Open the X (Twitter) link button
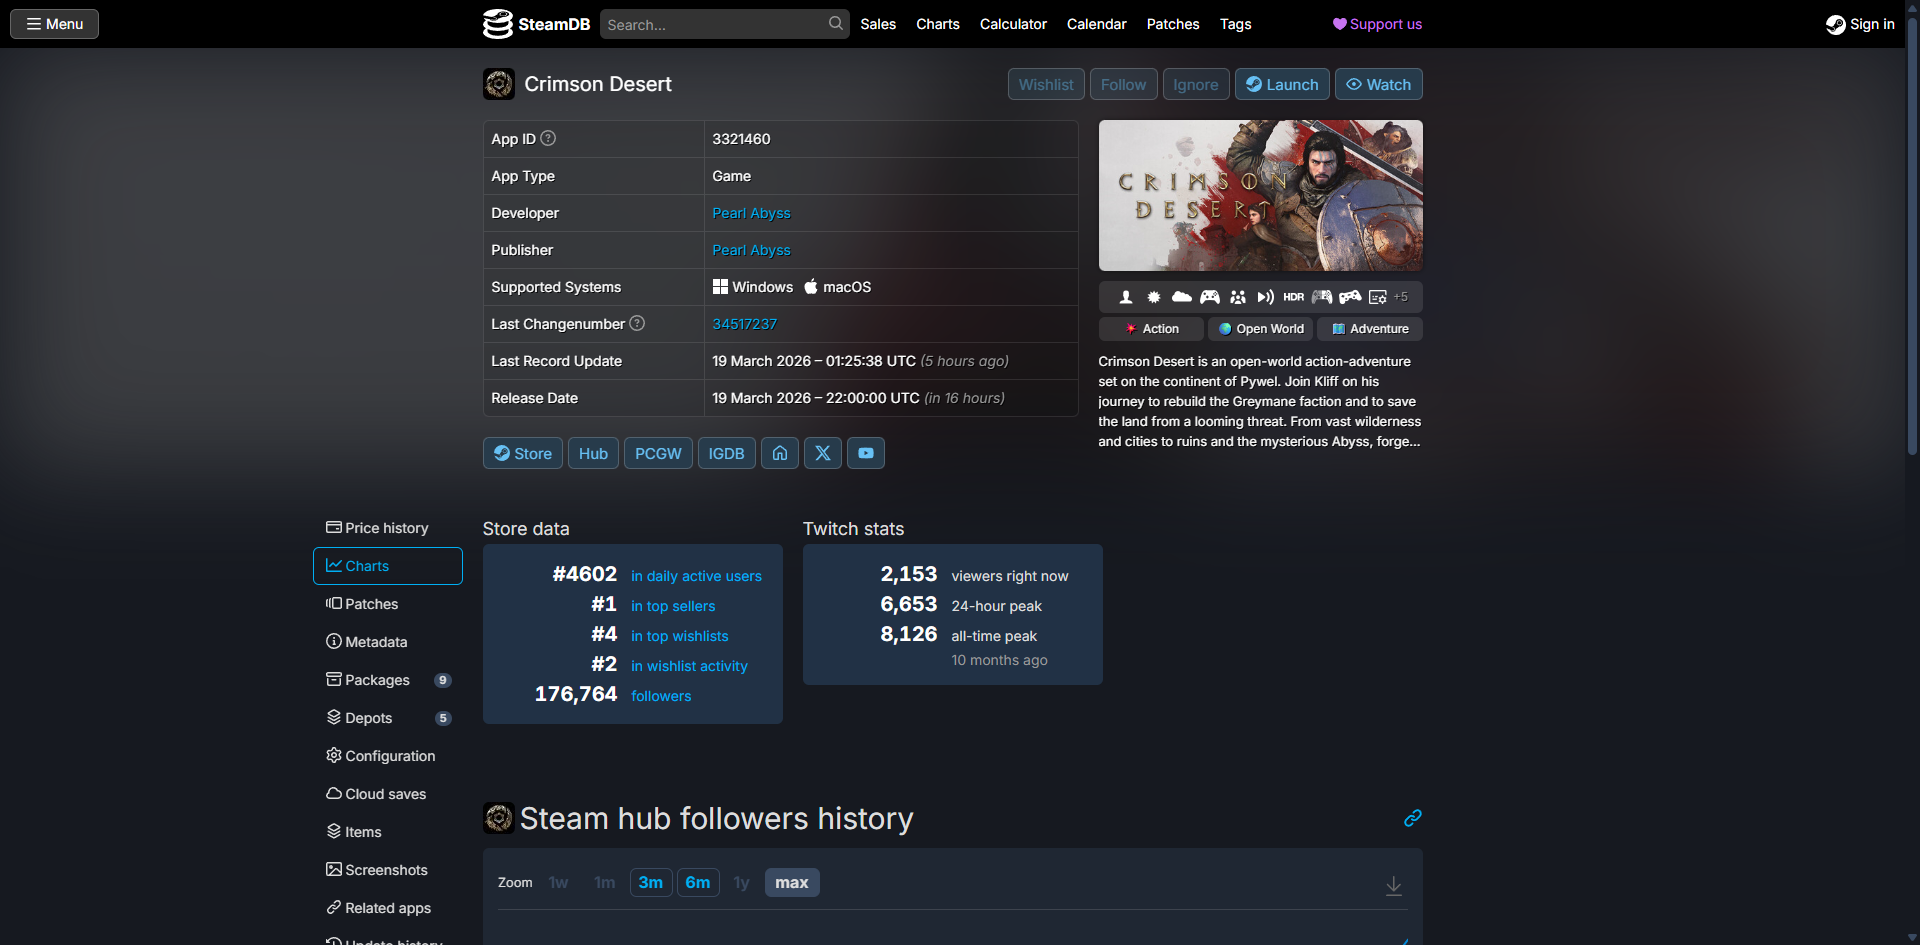This screenshot has height=945, width=1920. click(x=823, y=453)
